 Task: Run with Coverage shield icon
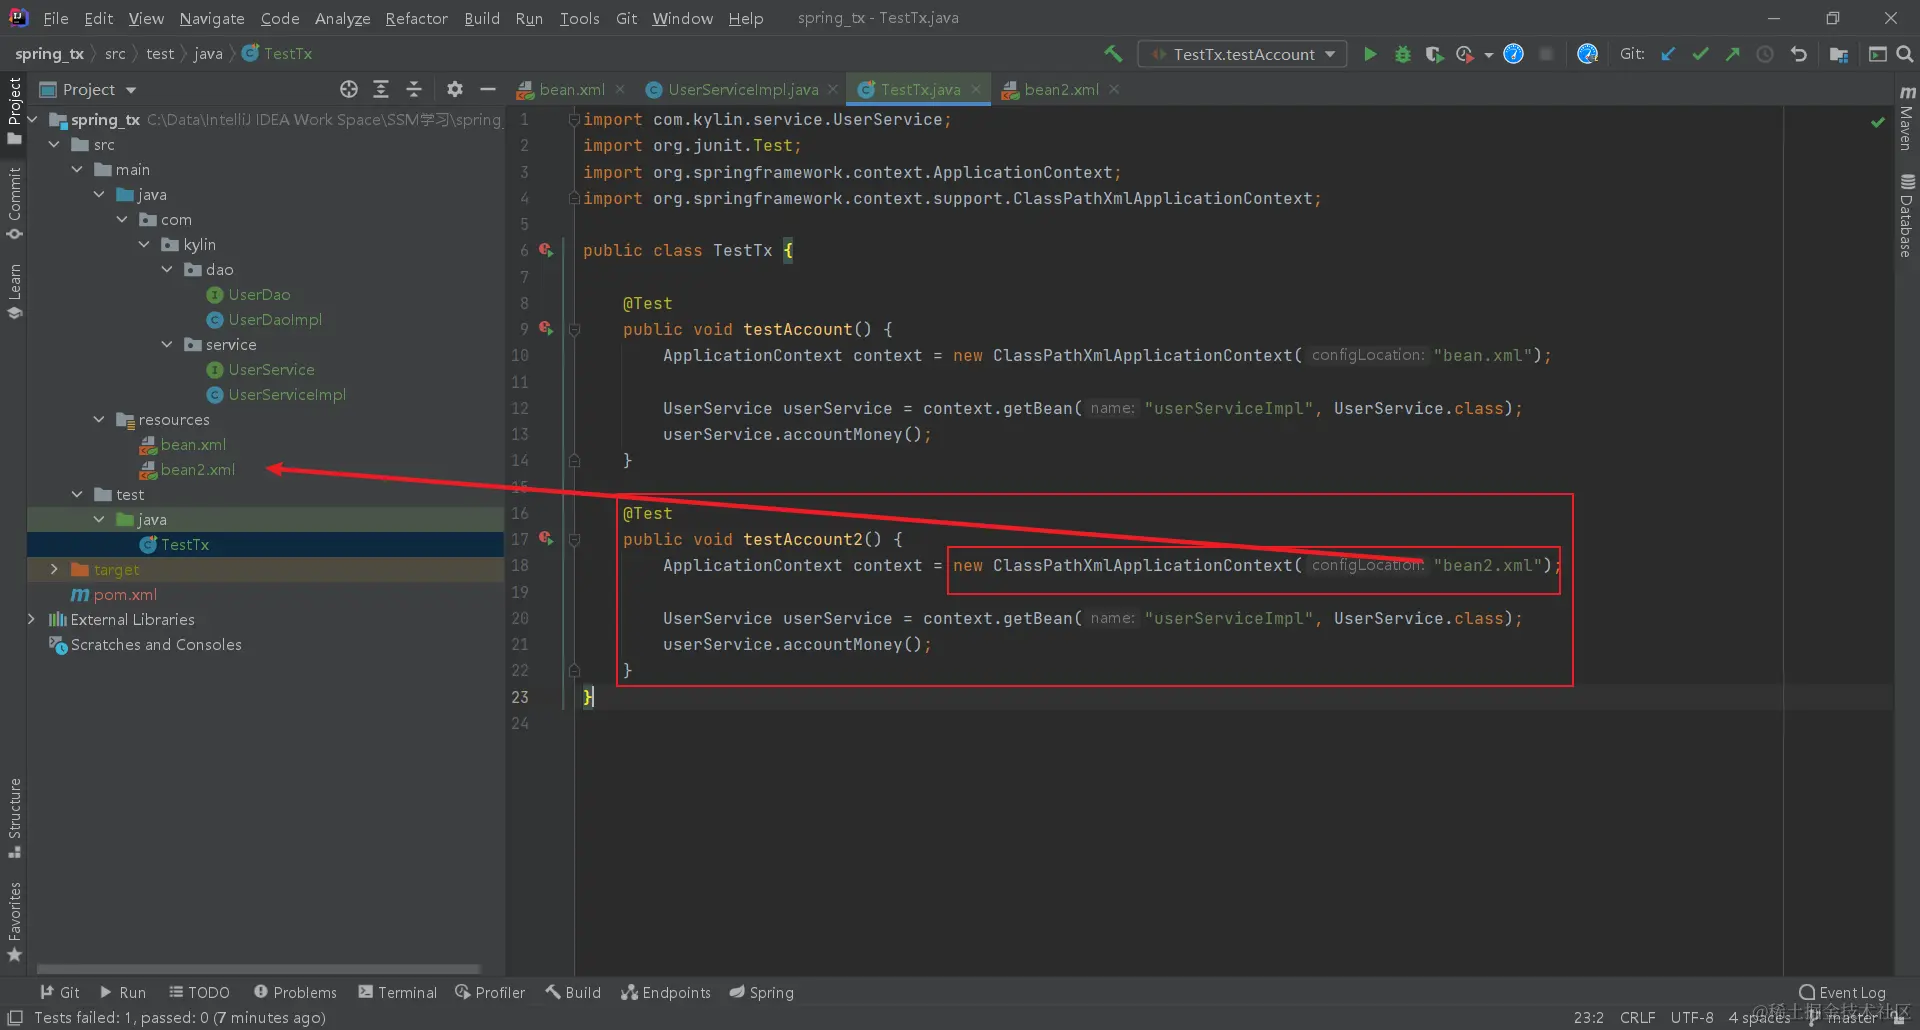1434,54
